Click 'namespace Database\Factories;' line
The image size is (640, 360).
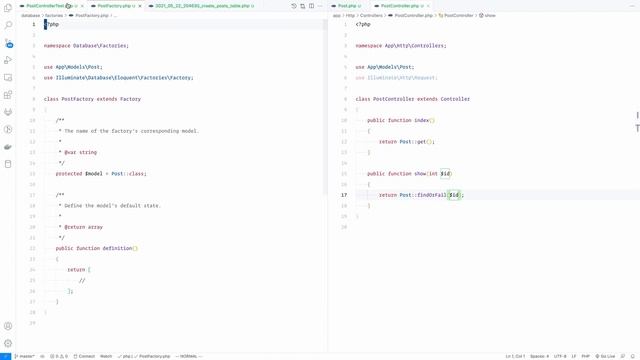pyautogui.click(x=86, y=46)
